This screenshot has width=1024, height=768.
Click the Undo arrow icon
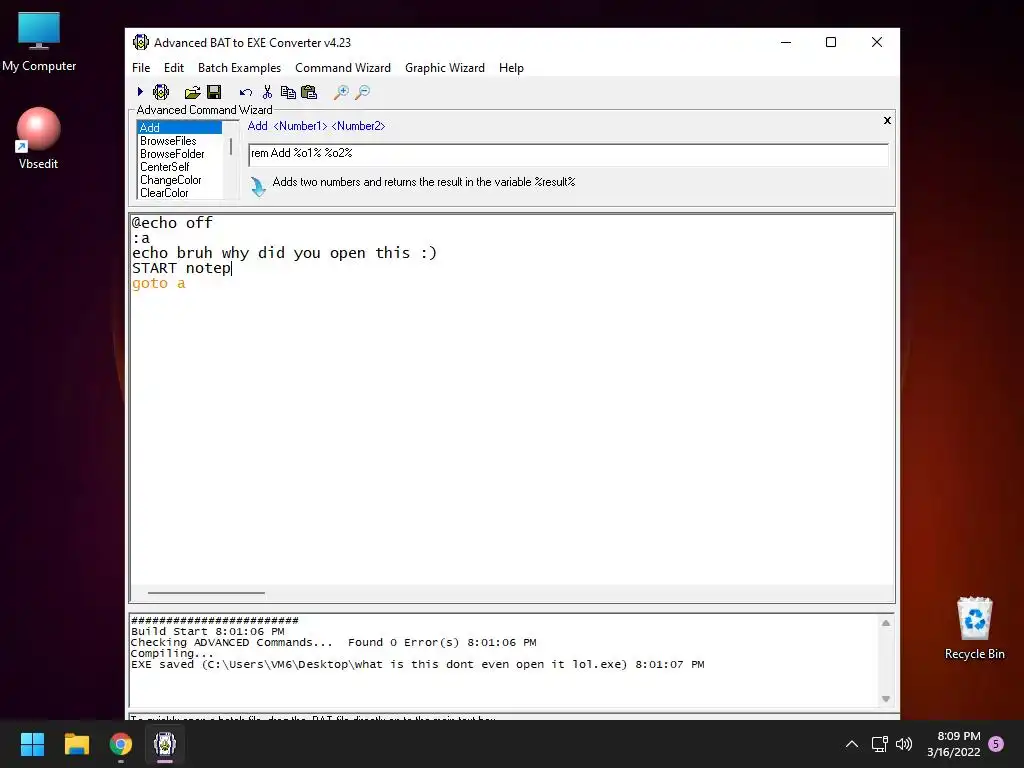[x=246, y=92]
